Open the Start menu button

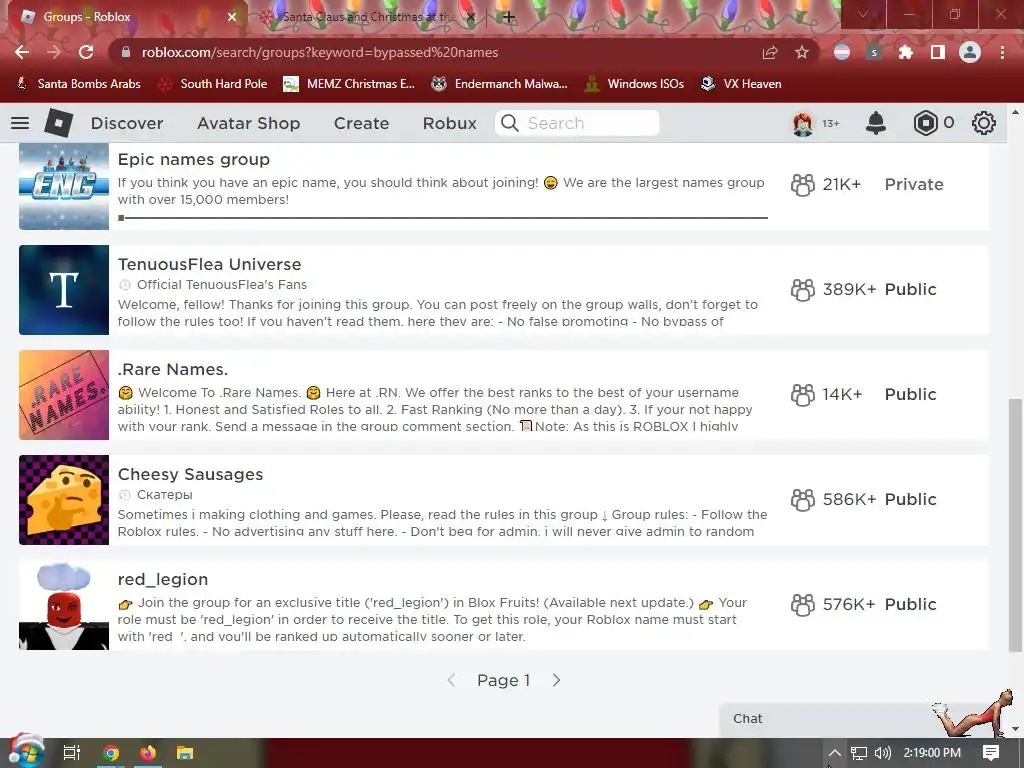click(x=25, y=752)
